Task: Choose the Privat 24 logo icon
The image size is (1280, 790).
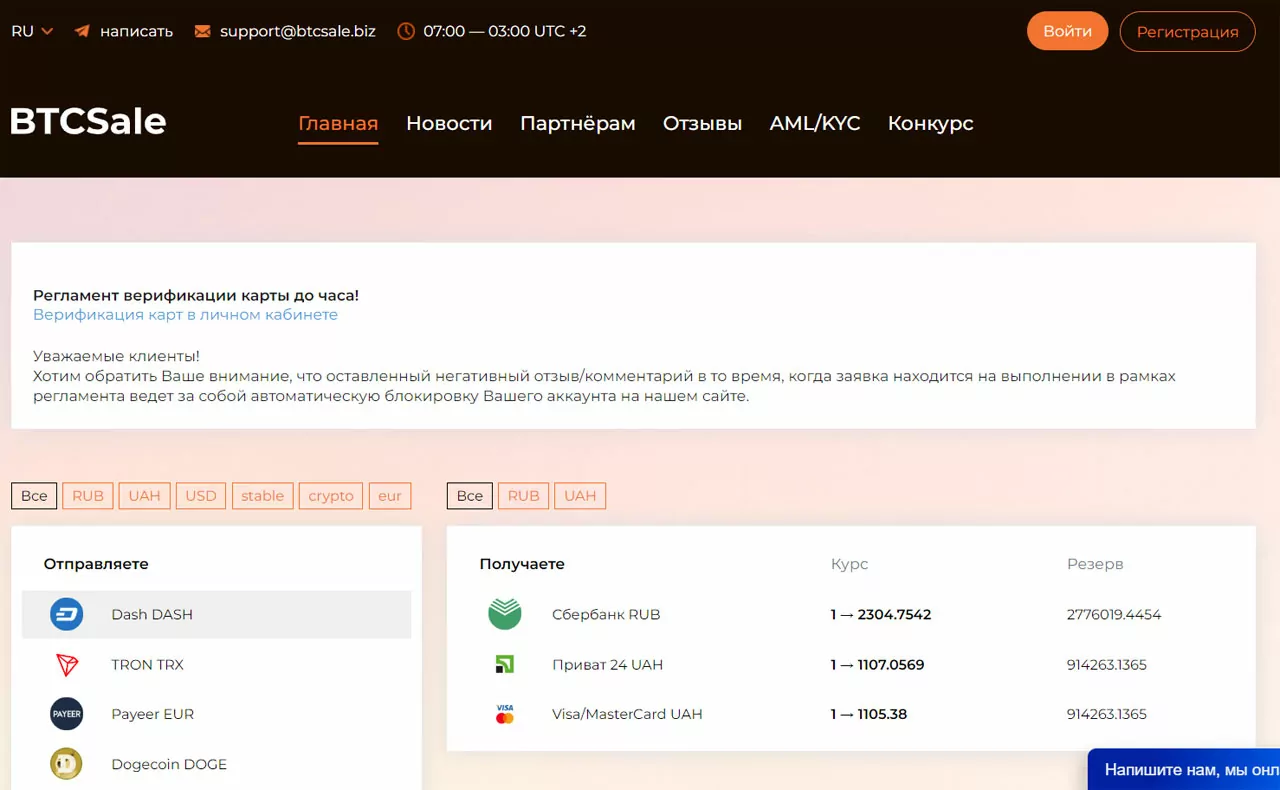Action: [505, 664]
